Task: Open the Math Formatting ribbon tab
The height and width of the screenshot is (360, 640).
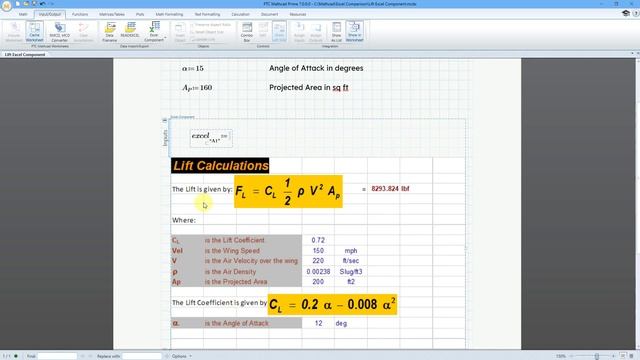Action: 169,14
